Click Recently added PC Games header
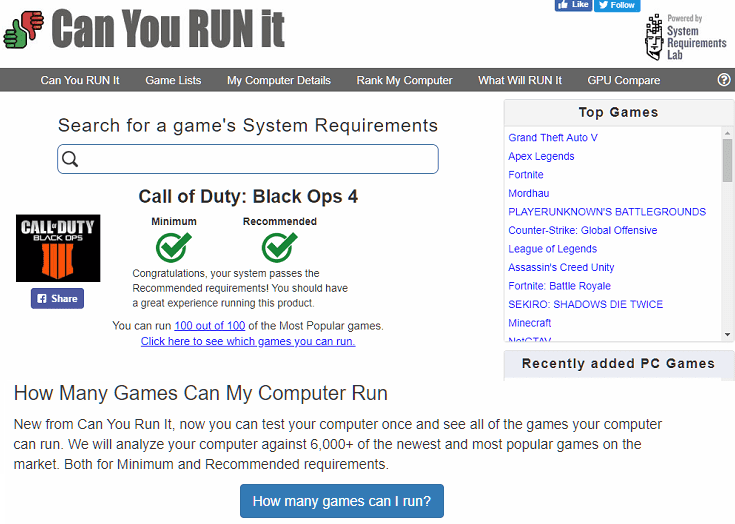This screenshot has height=524, width=735. click(618, 363)
